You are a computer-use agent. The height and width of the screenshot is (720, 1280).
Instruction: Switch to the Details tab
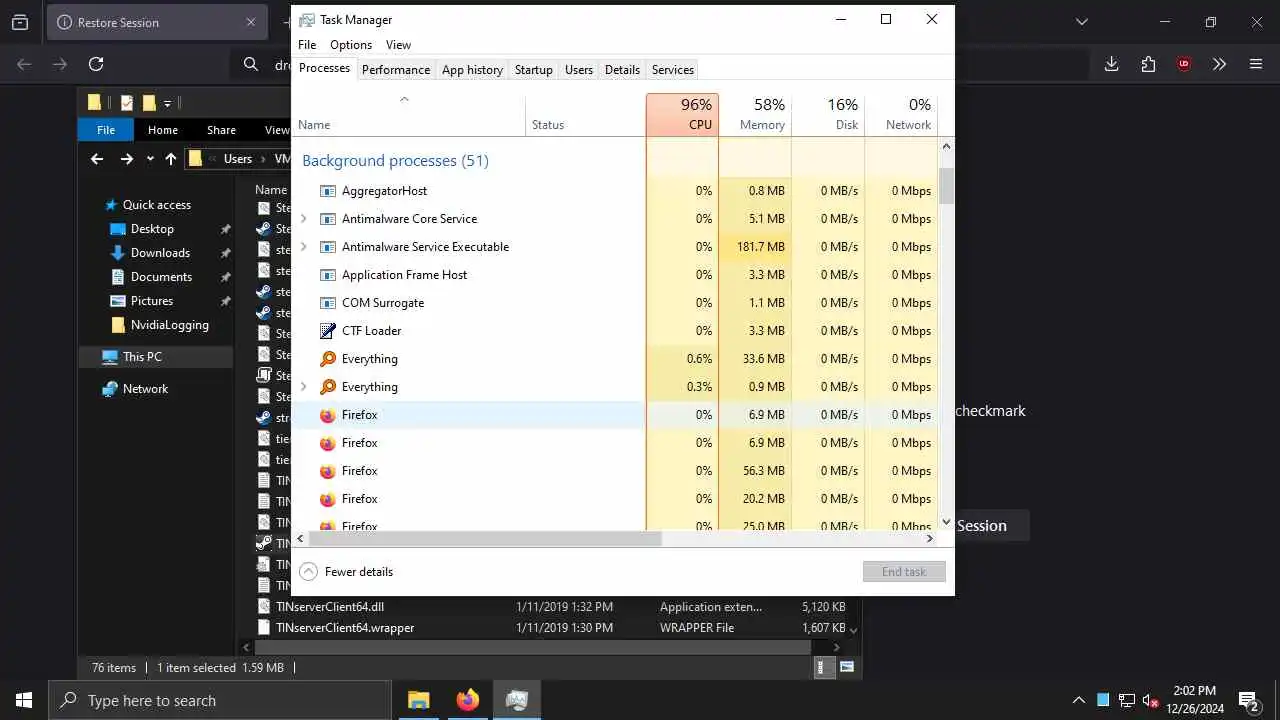622,70
